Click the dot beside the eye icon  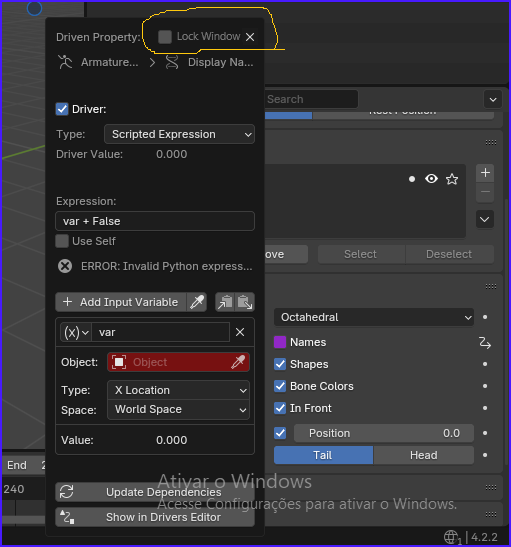click(x=412, y=179)
